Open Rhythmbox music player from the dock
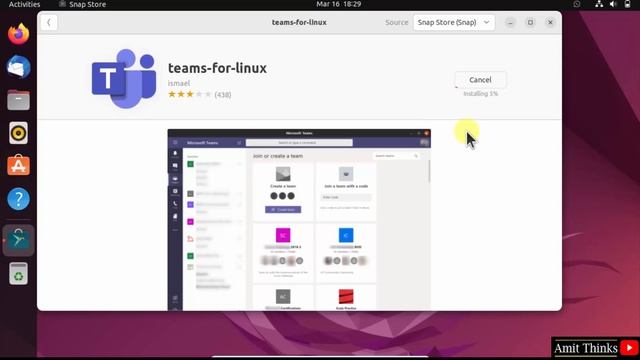 (x=18, y=133)
